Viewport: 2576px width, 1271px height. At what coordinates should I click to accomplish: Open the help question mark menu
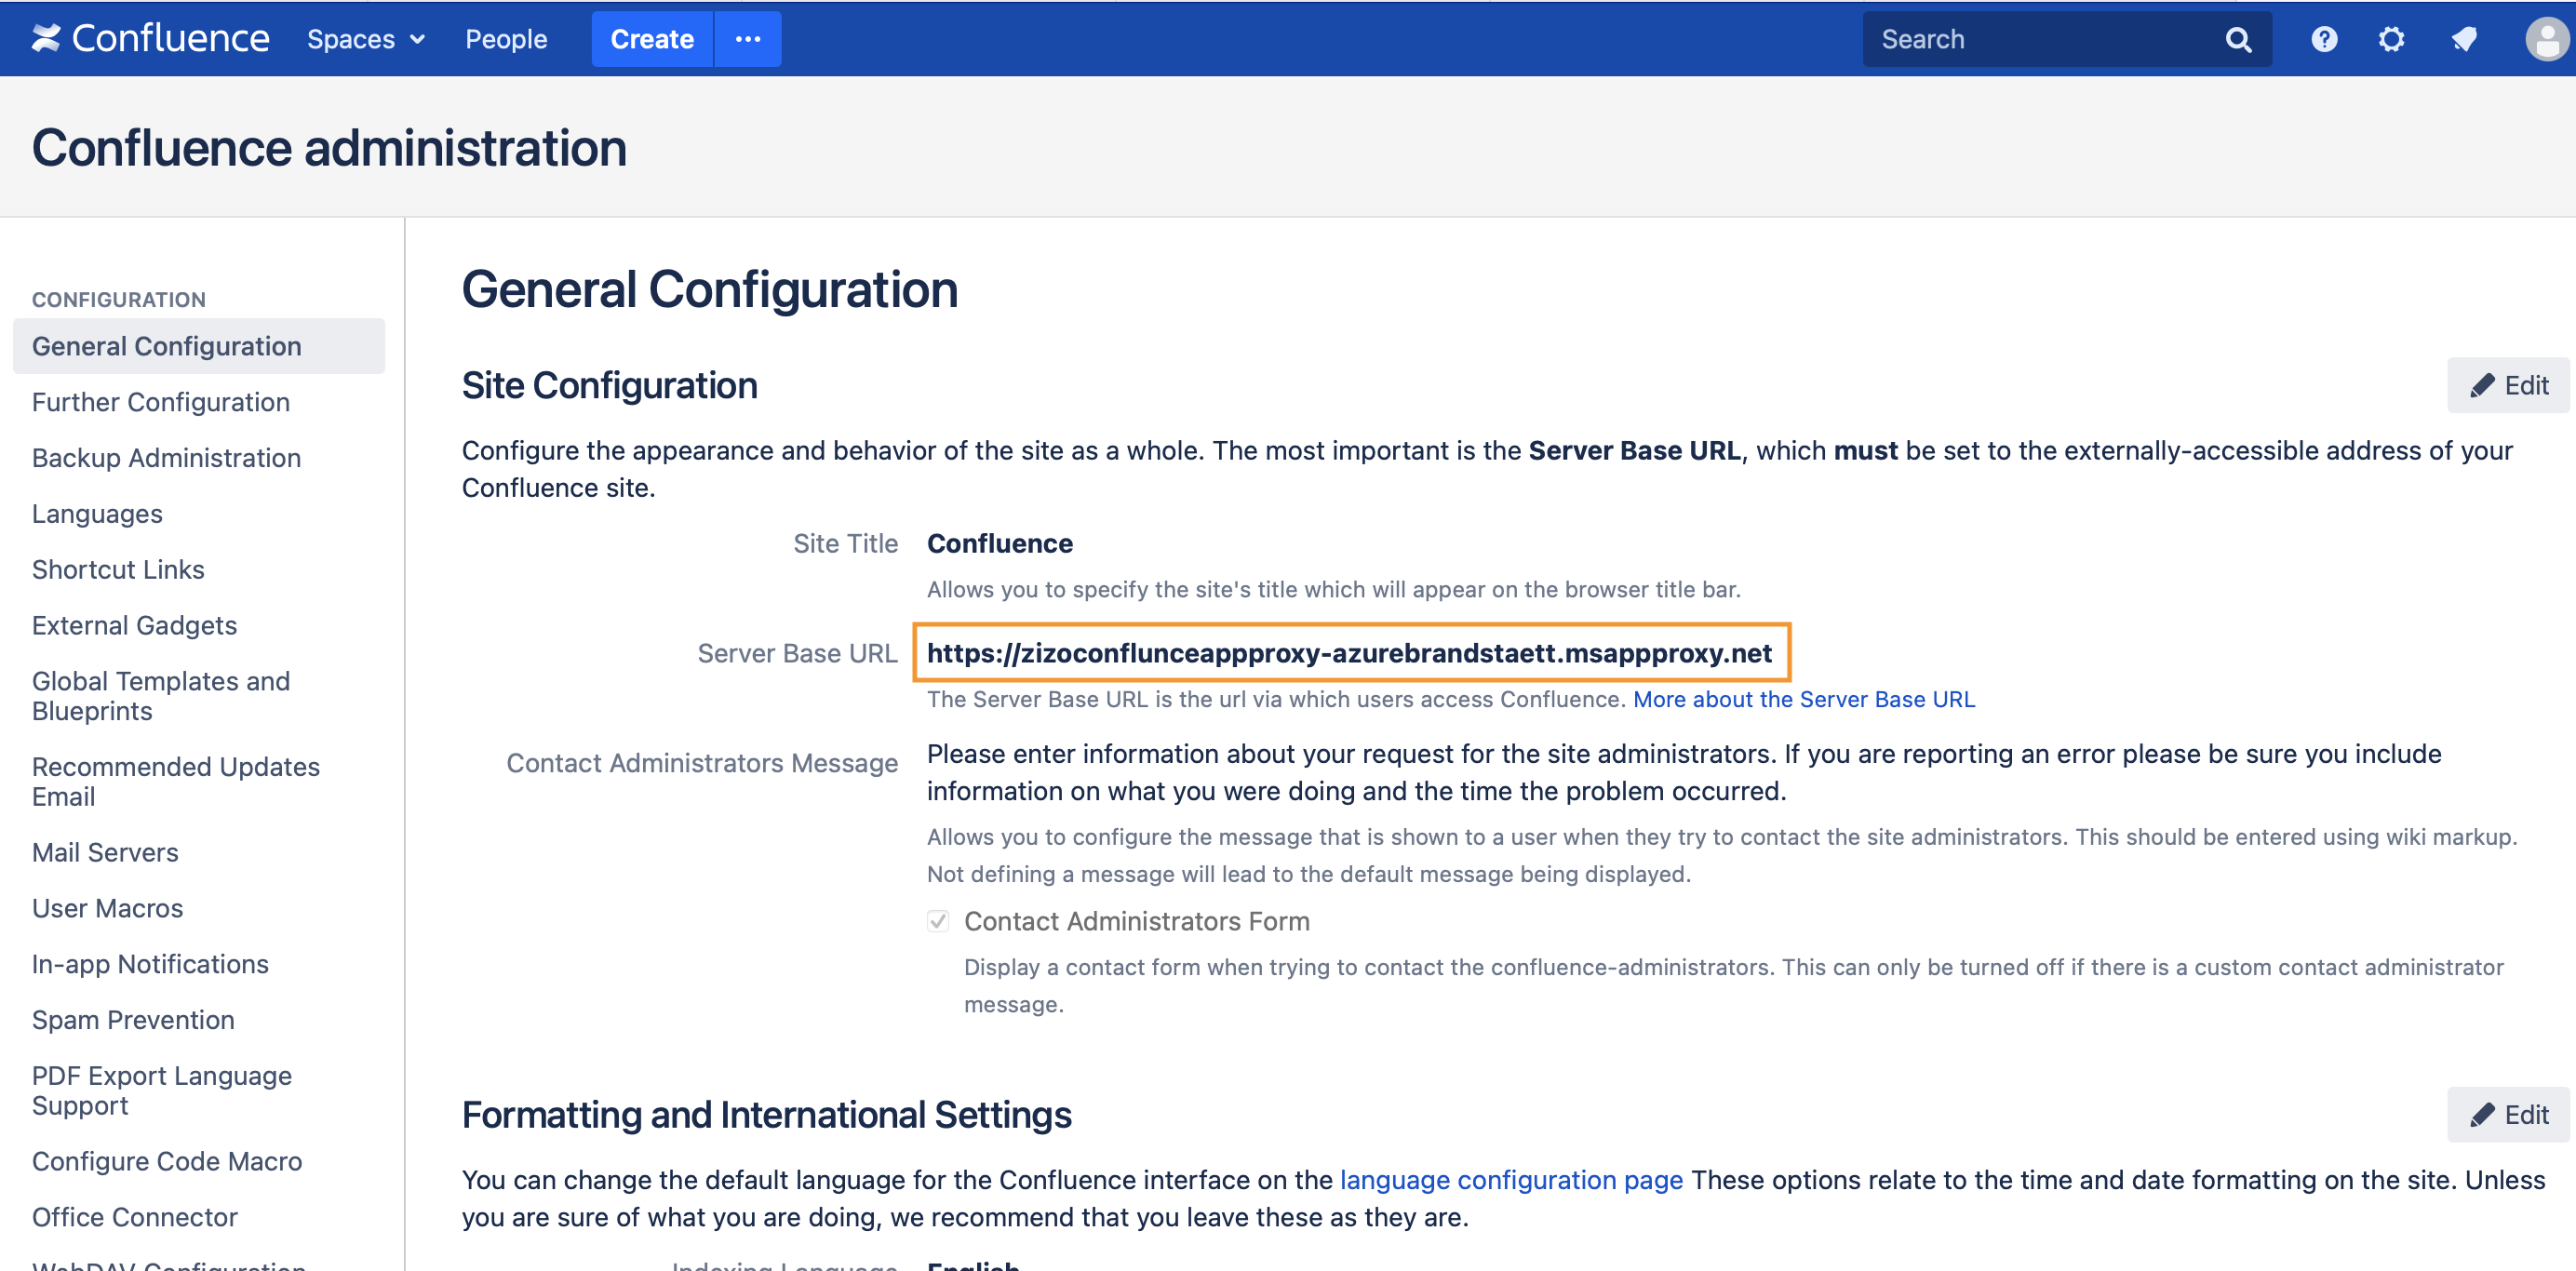pyautogui.click(x=2323, y=39)
